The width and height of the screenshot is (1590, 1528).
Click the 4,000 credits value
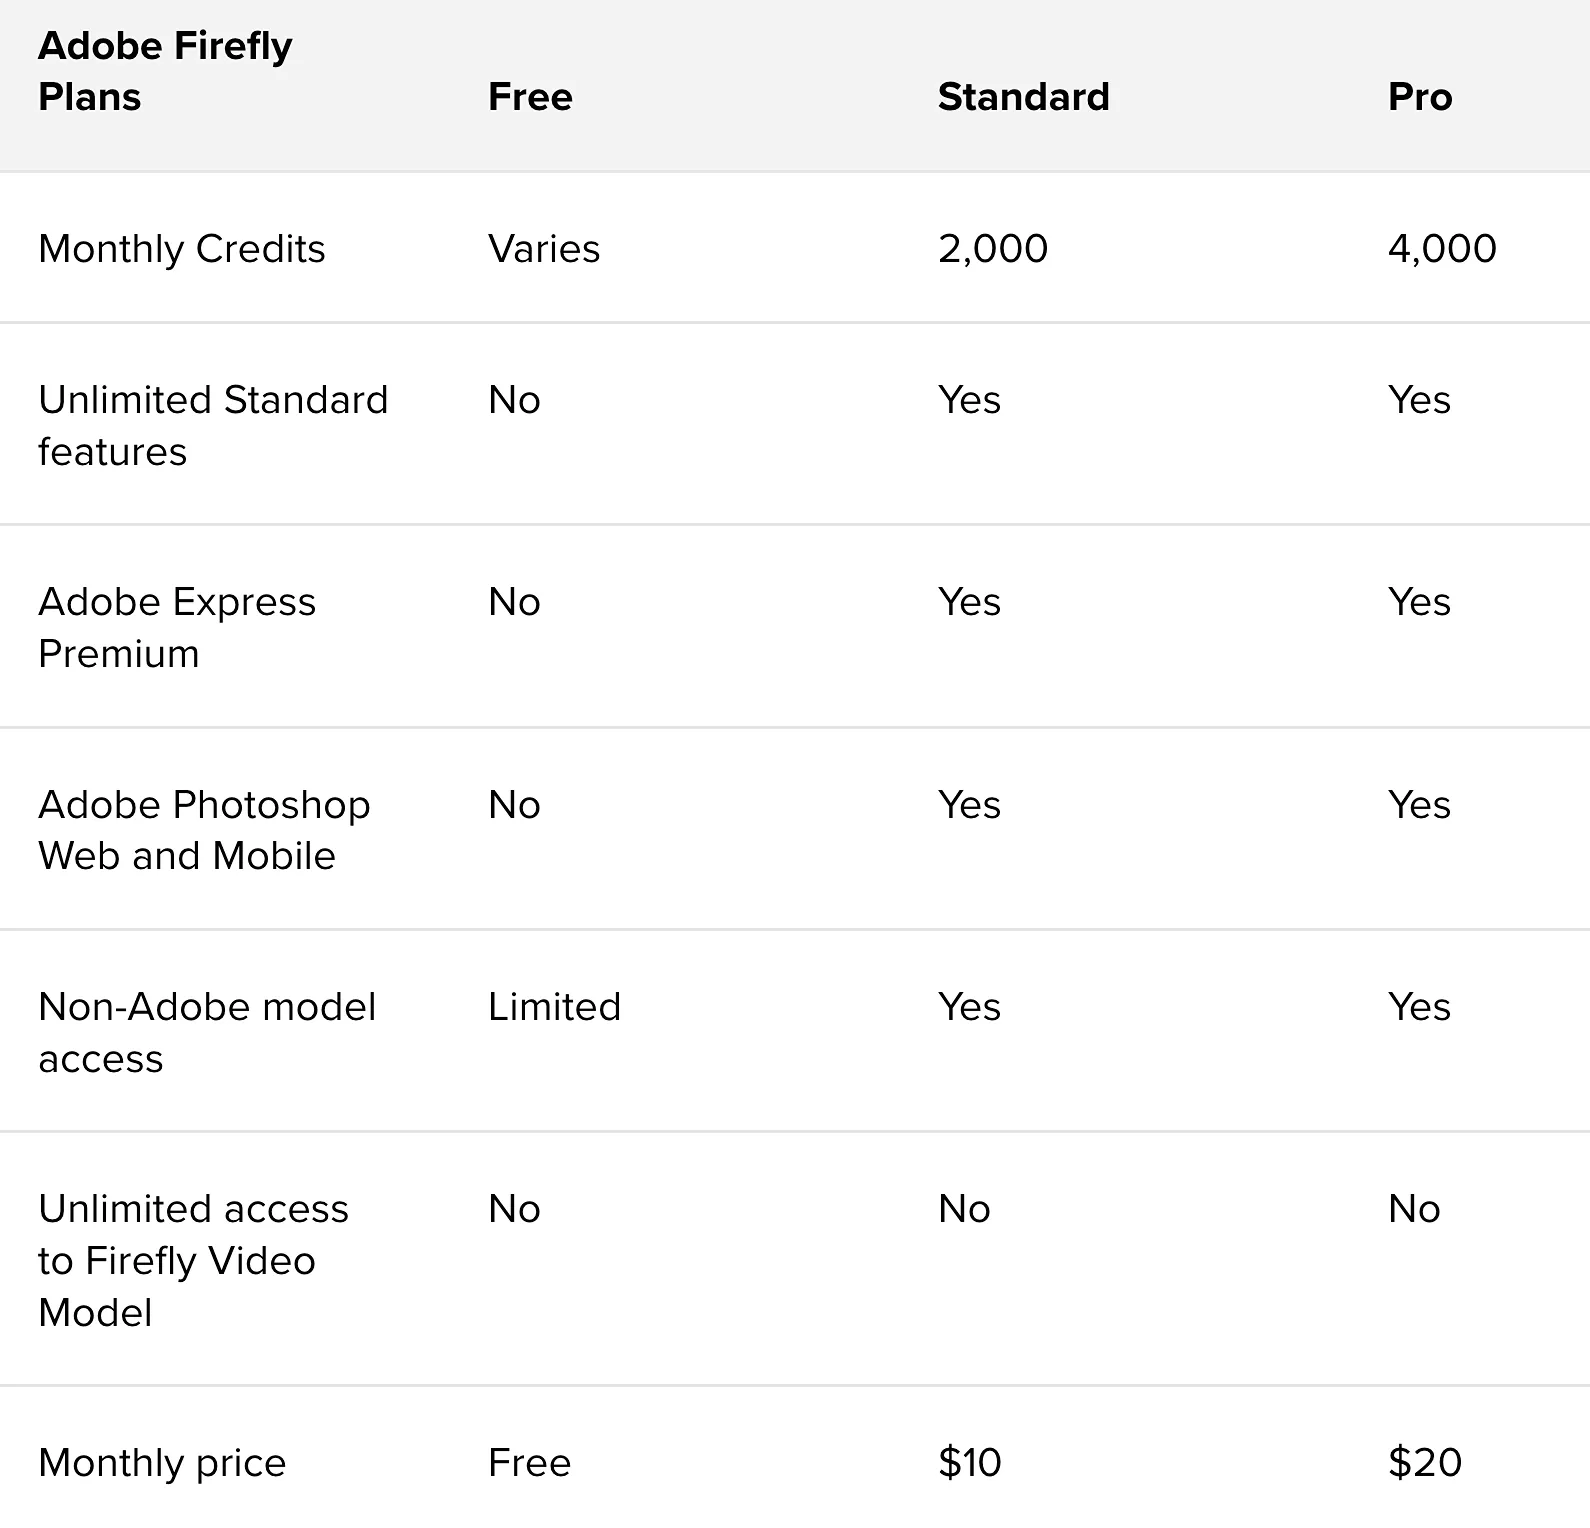click(1441, 249)
